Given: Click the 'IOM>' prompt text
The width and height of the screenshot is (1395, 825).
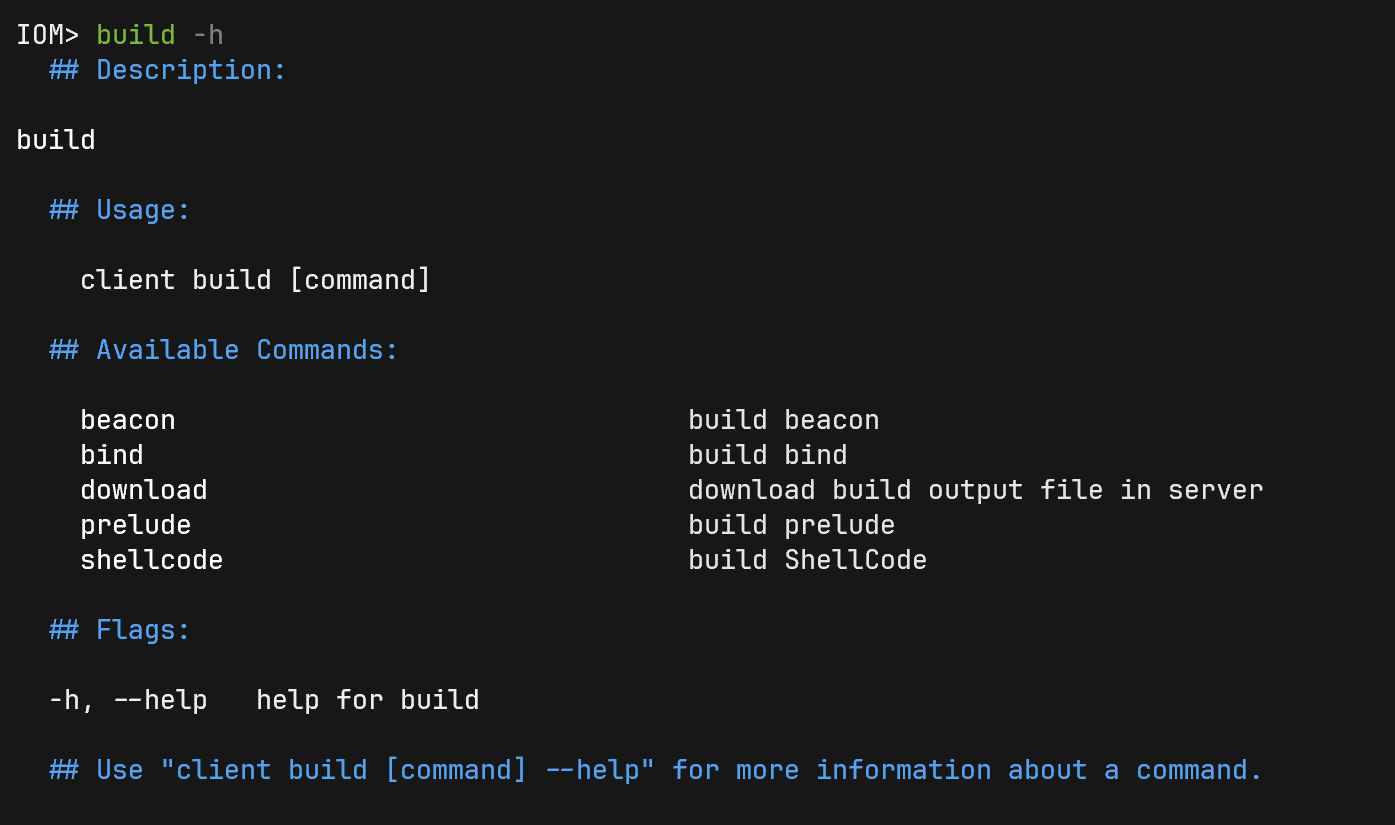Looking at the screenshot, I should [x=48, y=35].
